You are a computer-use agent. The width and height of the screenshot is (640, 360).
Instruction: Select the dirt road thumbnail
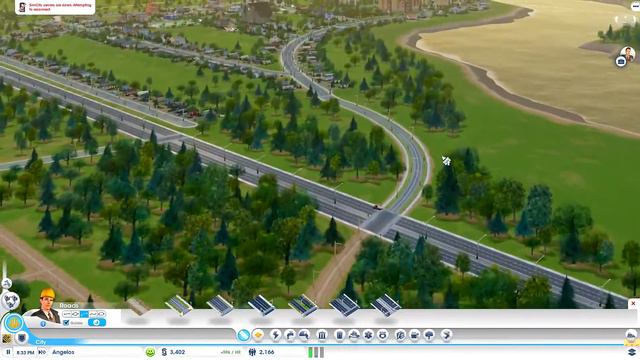[x=137, y=306]
